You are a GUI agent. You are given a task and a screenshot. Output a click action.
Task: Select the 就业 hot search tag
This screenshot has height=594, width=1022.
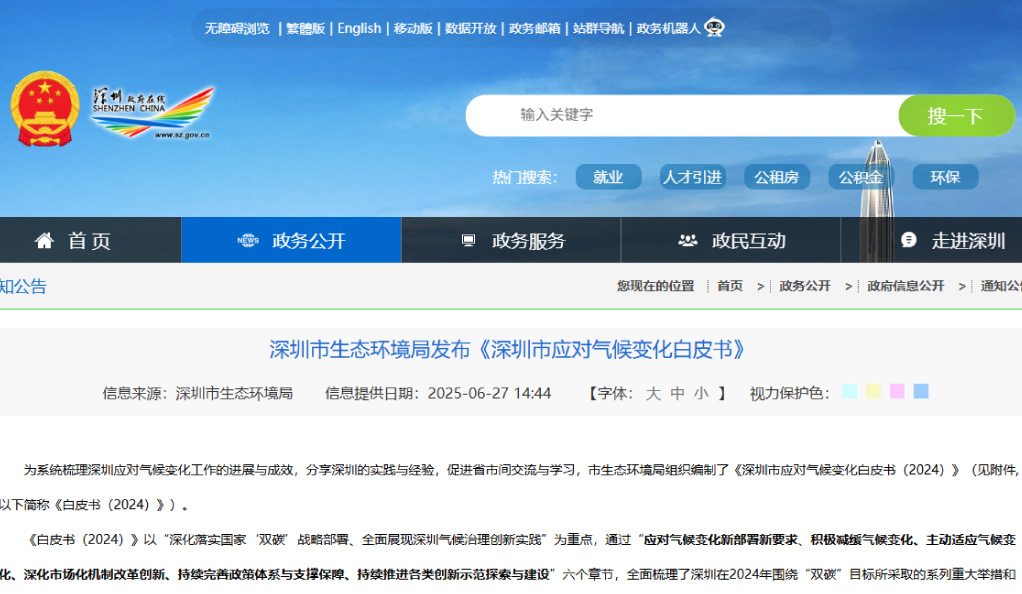[x=608, y=176]
